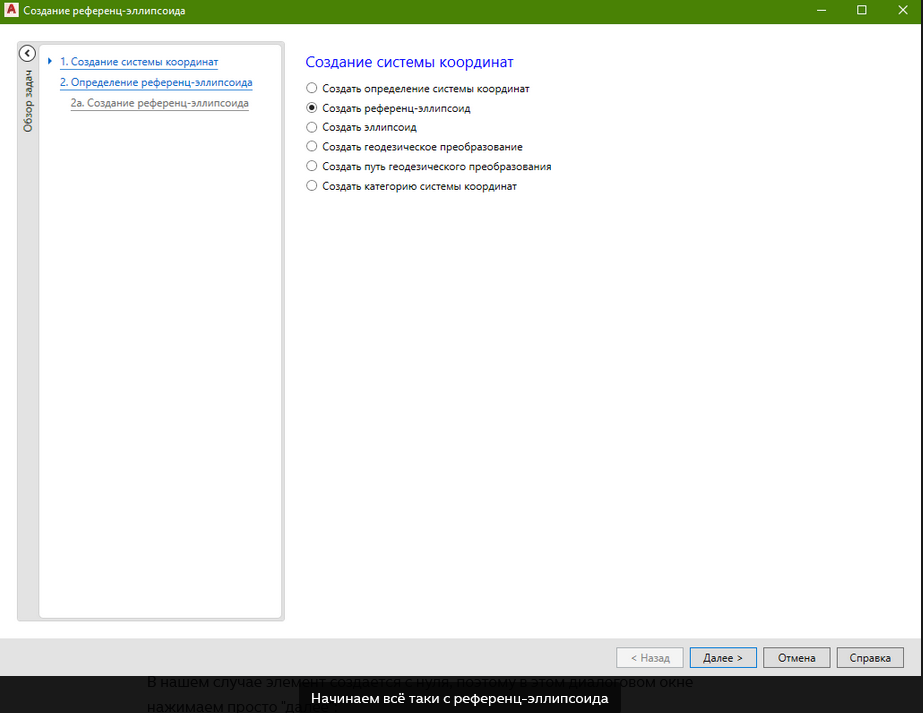Select 'Создать категорию системы координат' option
The height and width of the screenshot is (713, 923).
pyautogui.click(x=312, y=186)
